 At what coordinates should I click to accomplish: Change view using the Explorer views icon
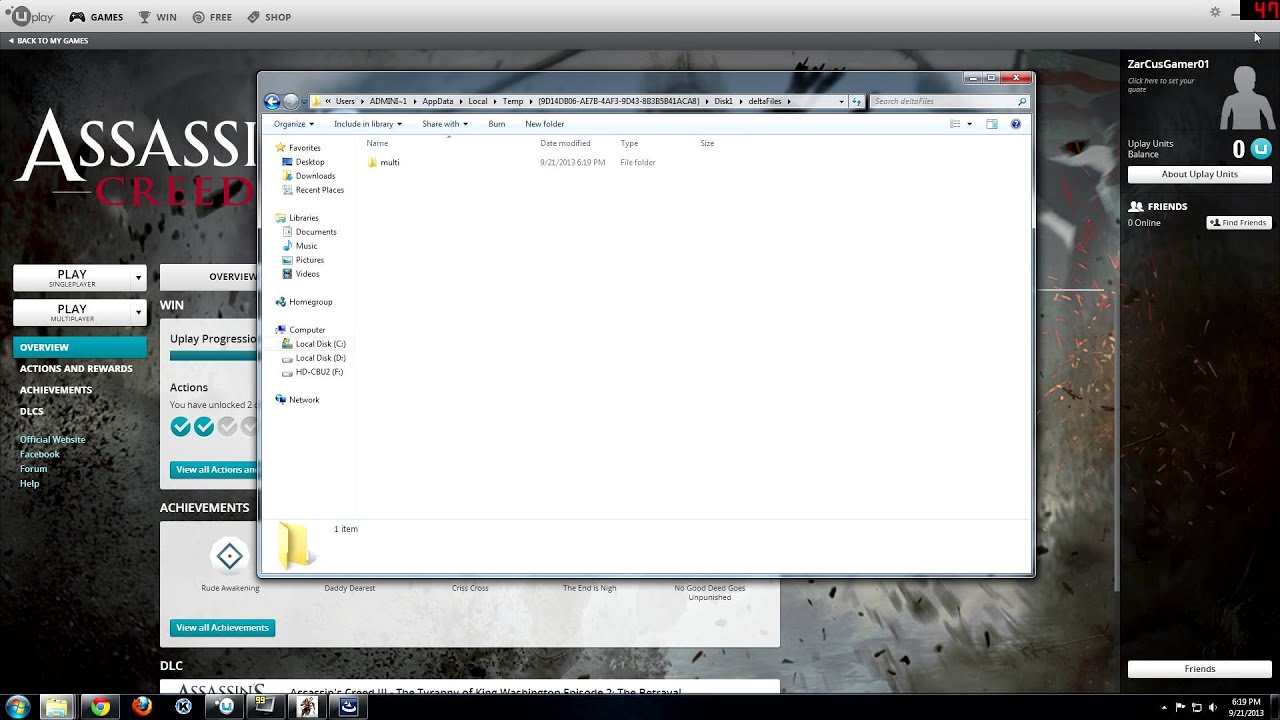955,124
